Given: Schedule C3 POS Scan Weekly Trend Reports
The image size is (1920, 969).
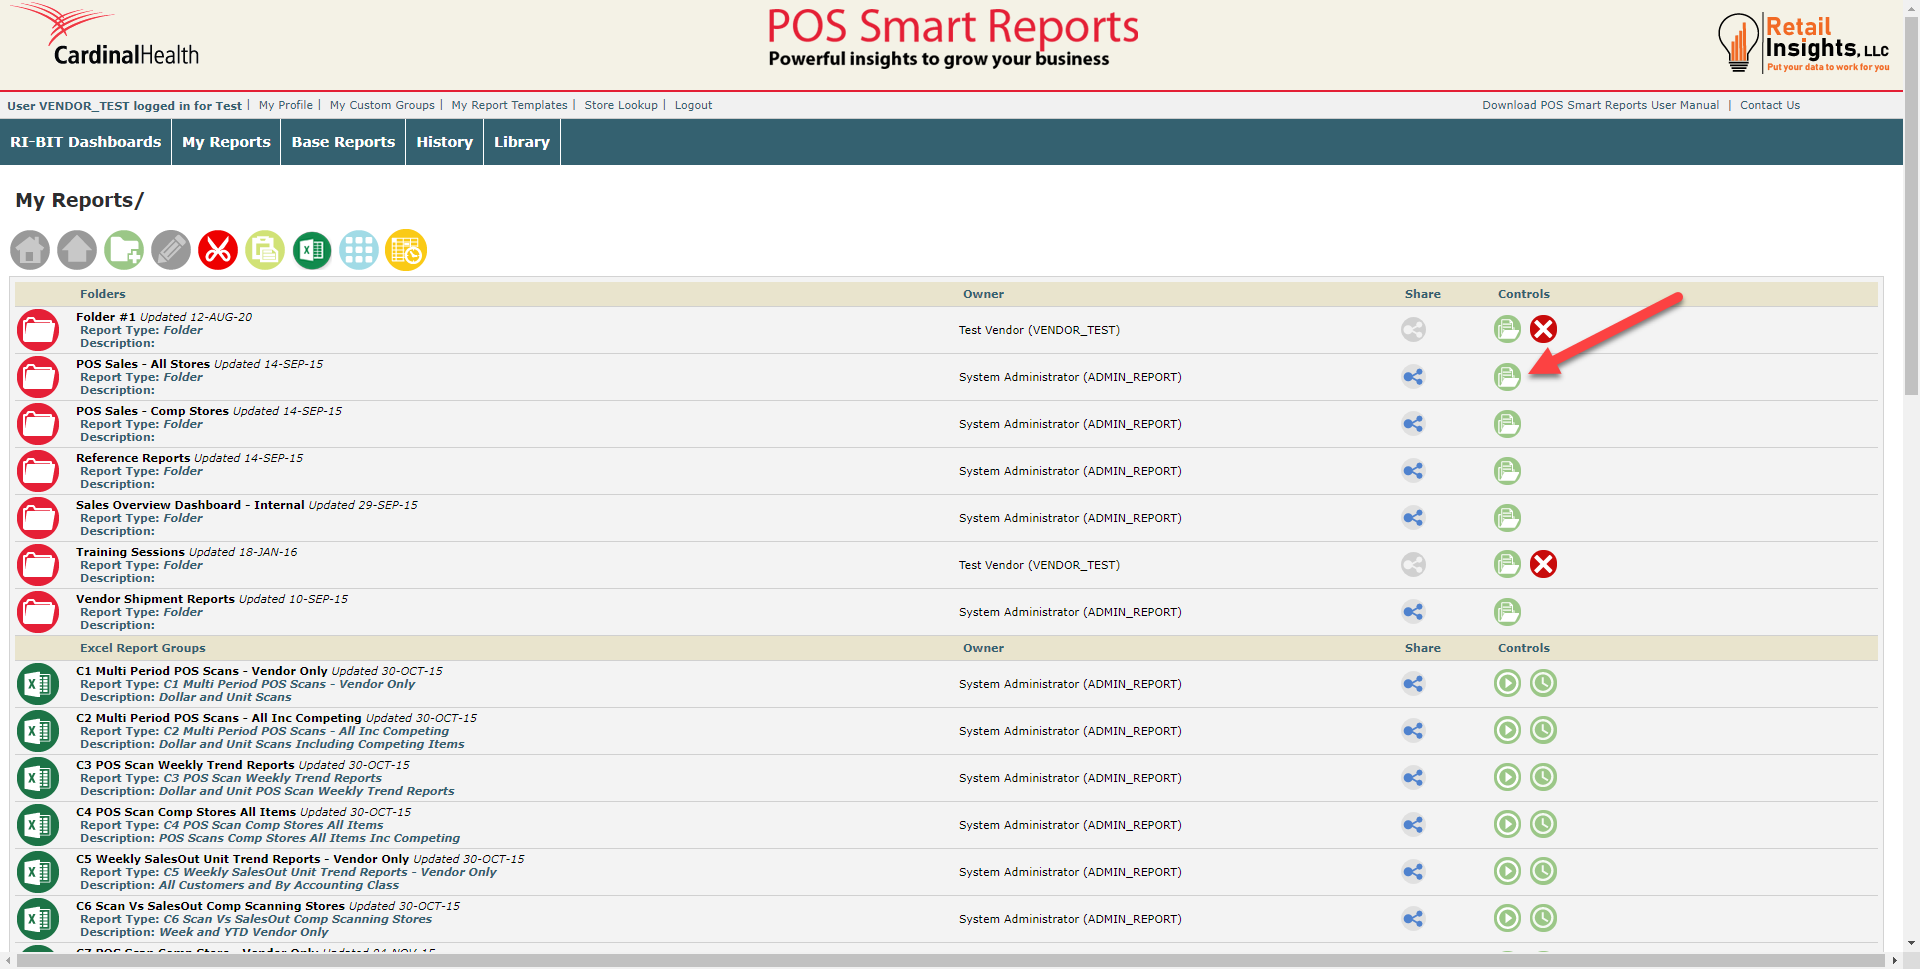Looking at the screenshot, I should coord(1543,778).
